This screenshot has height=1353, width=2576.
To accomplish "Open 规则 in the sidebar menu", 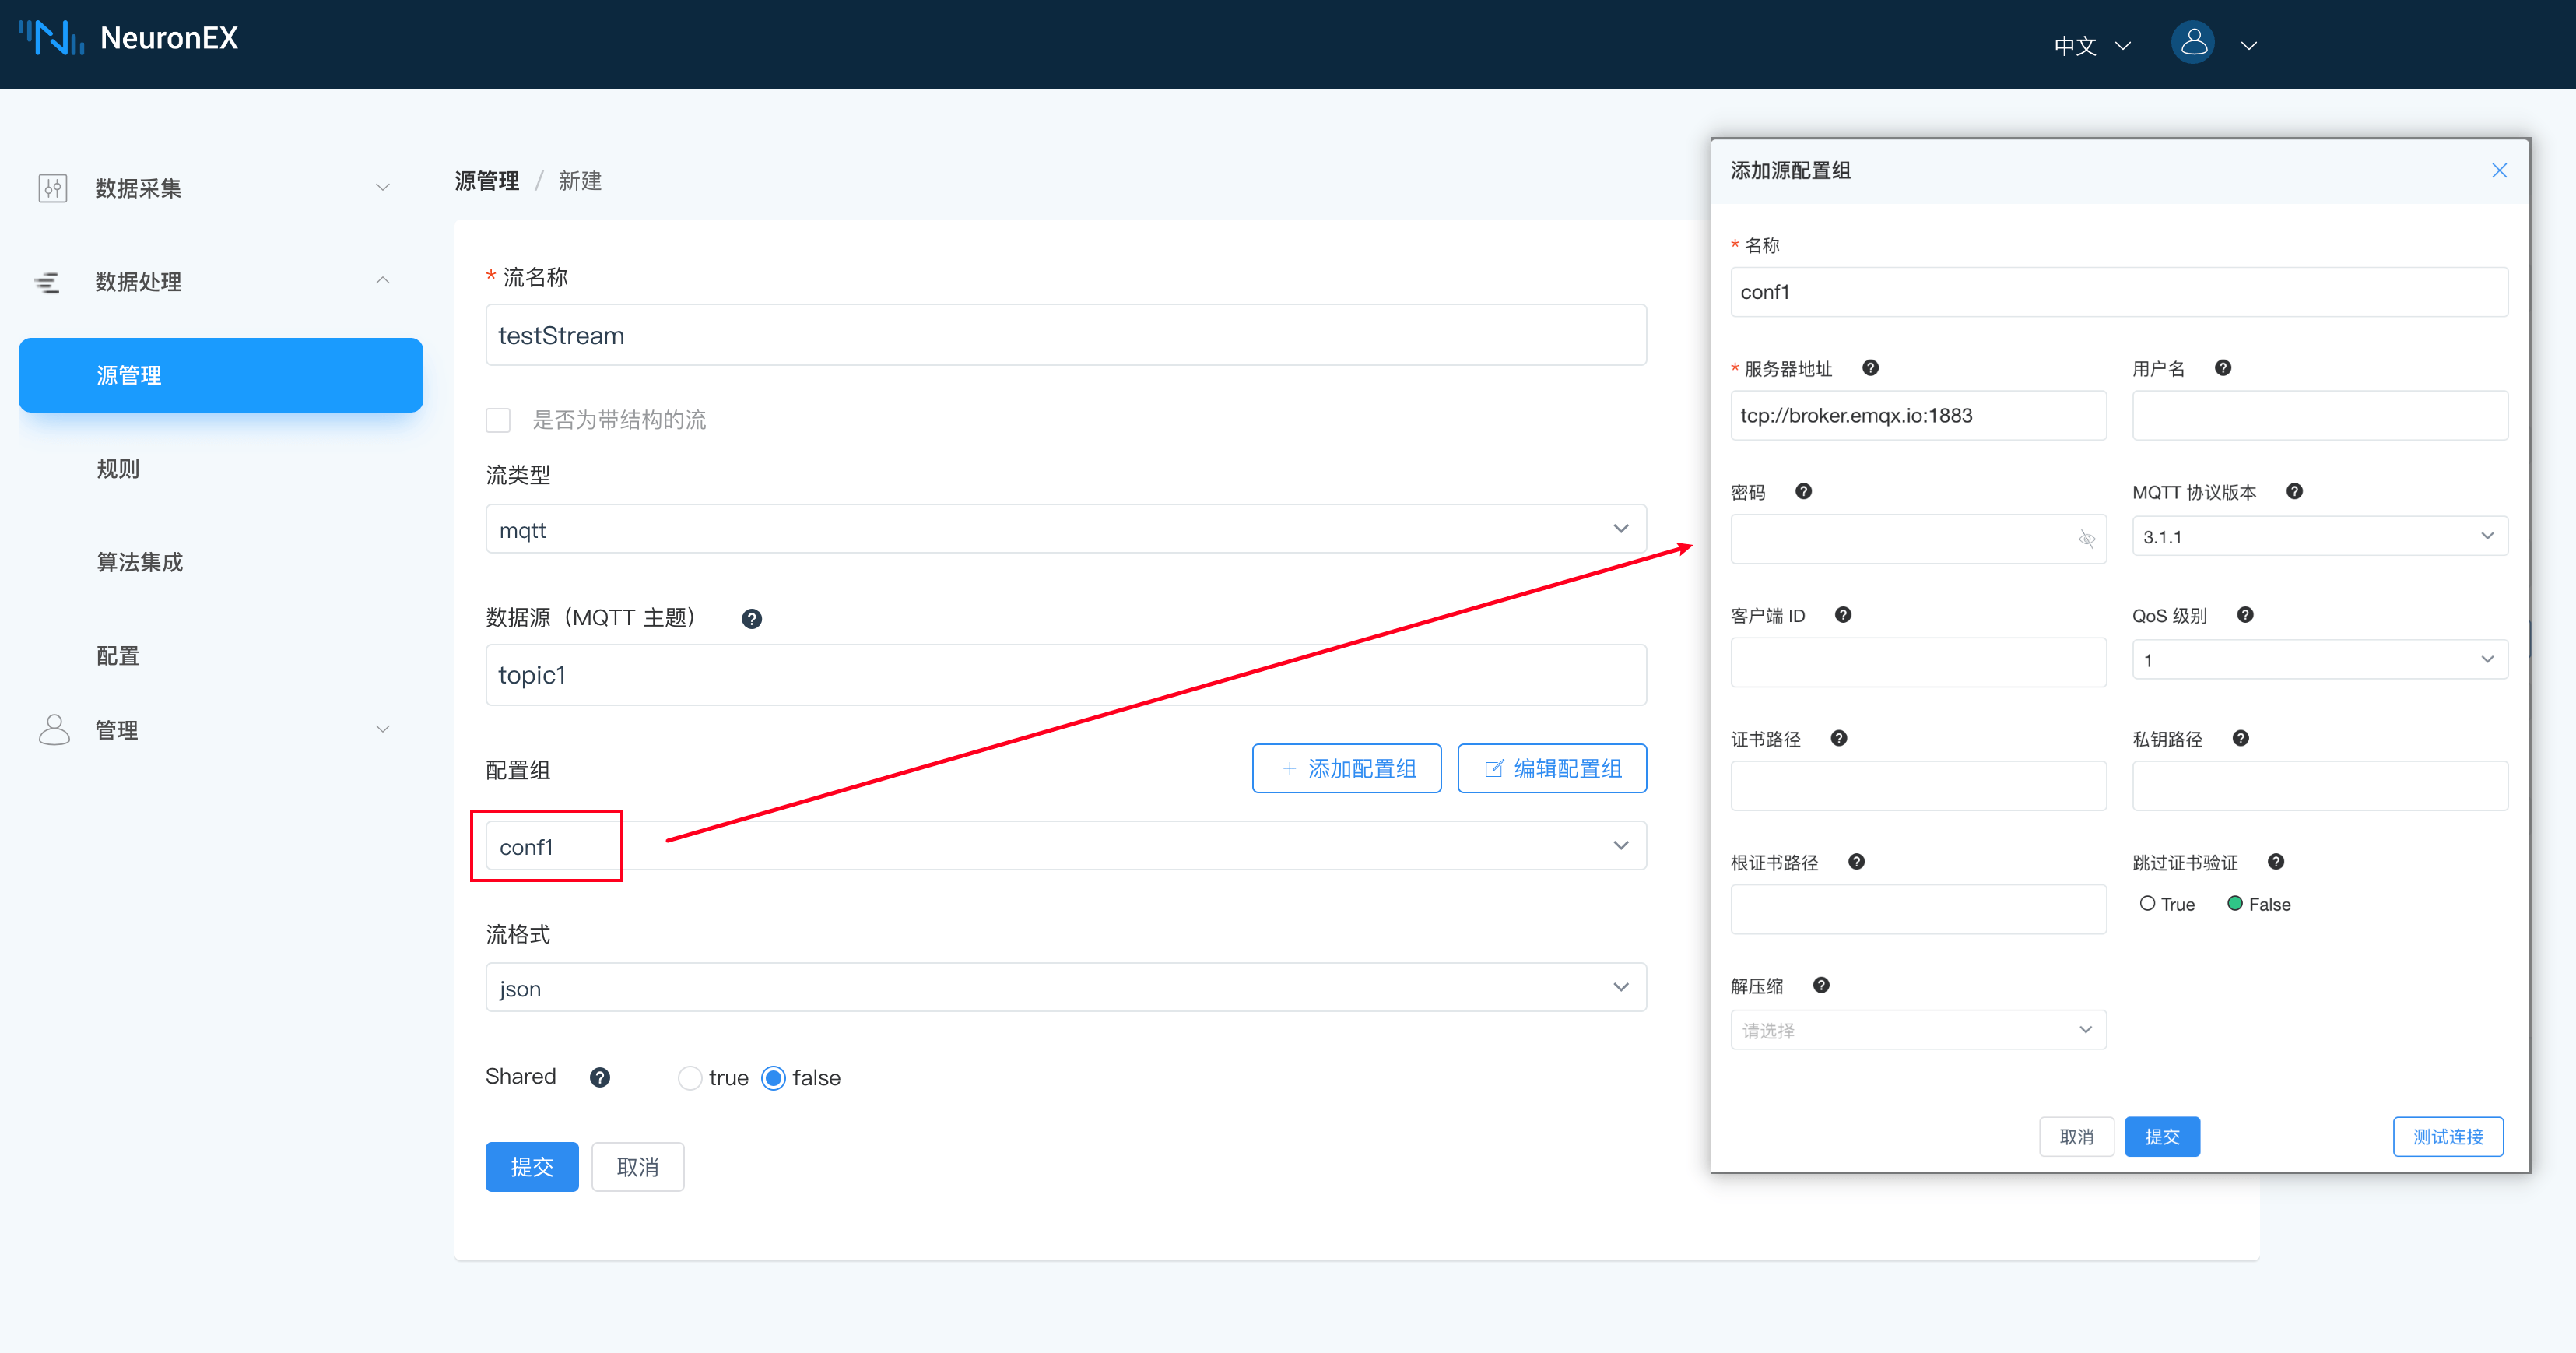I will [118, 469].
